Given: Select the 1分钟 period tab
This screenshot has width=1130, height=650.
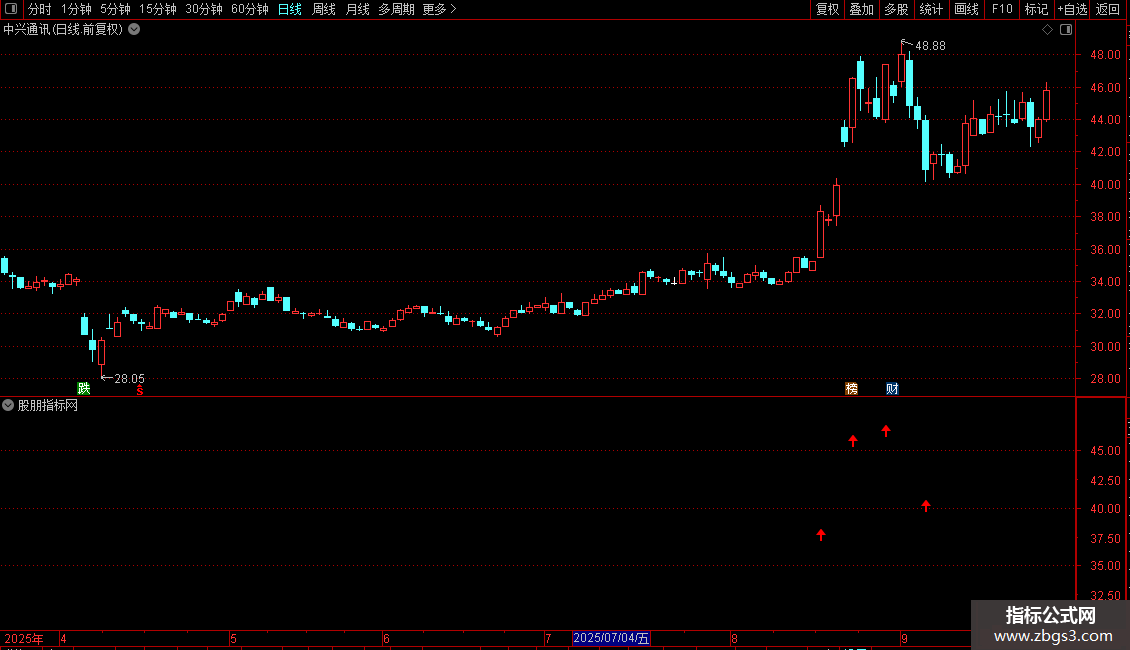Looking at the screenshot, I should coord(76,9).
